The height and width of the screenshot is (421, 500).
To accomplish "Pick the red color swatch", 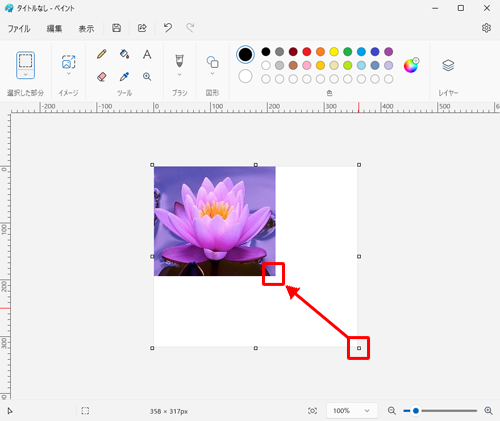I will (307, 52).
